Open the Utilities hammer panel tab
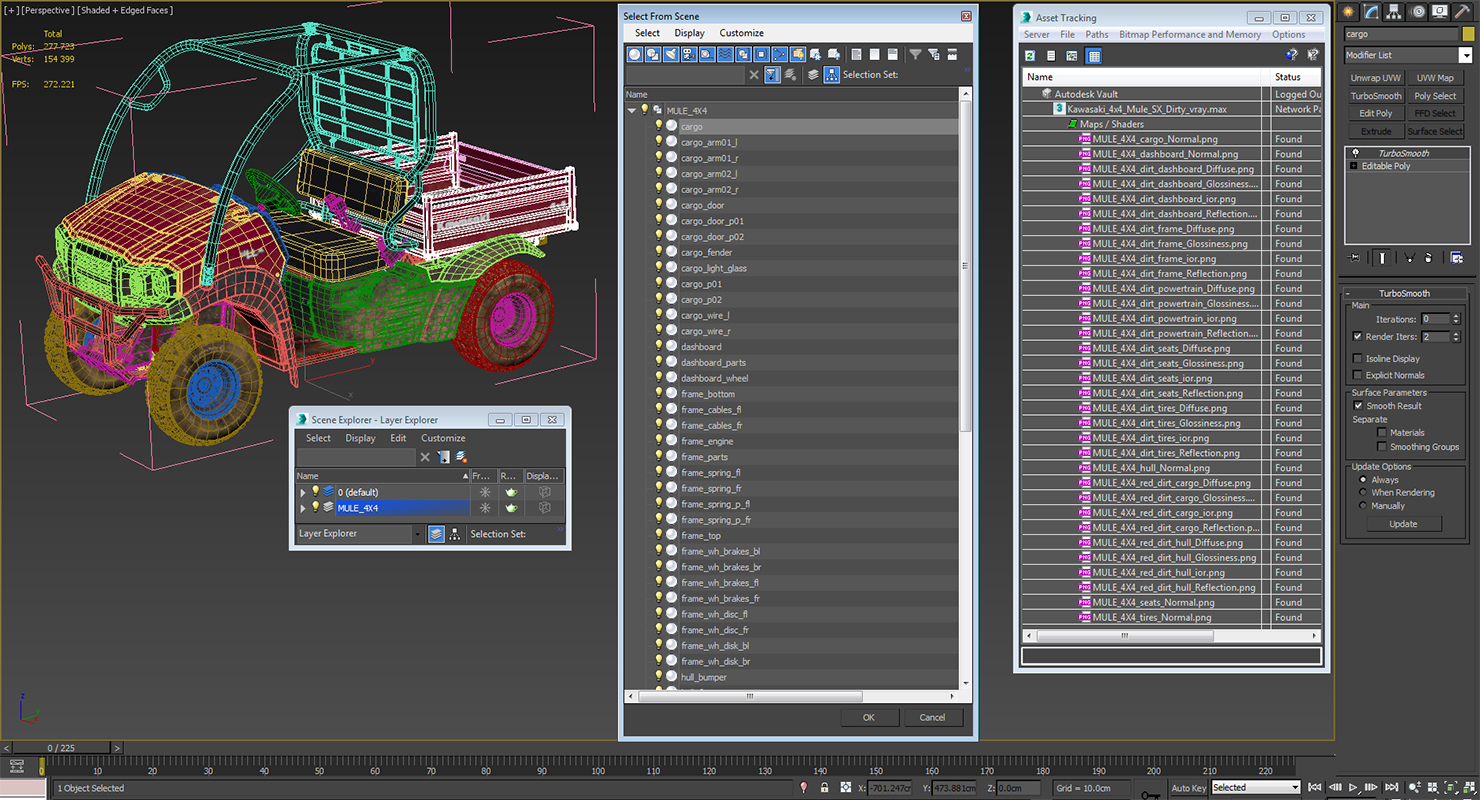The height and width of the screenshot is (800, 1480). [x=1463, y=11]
